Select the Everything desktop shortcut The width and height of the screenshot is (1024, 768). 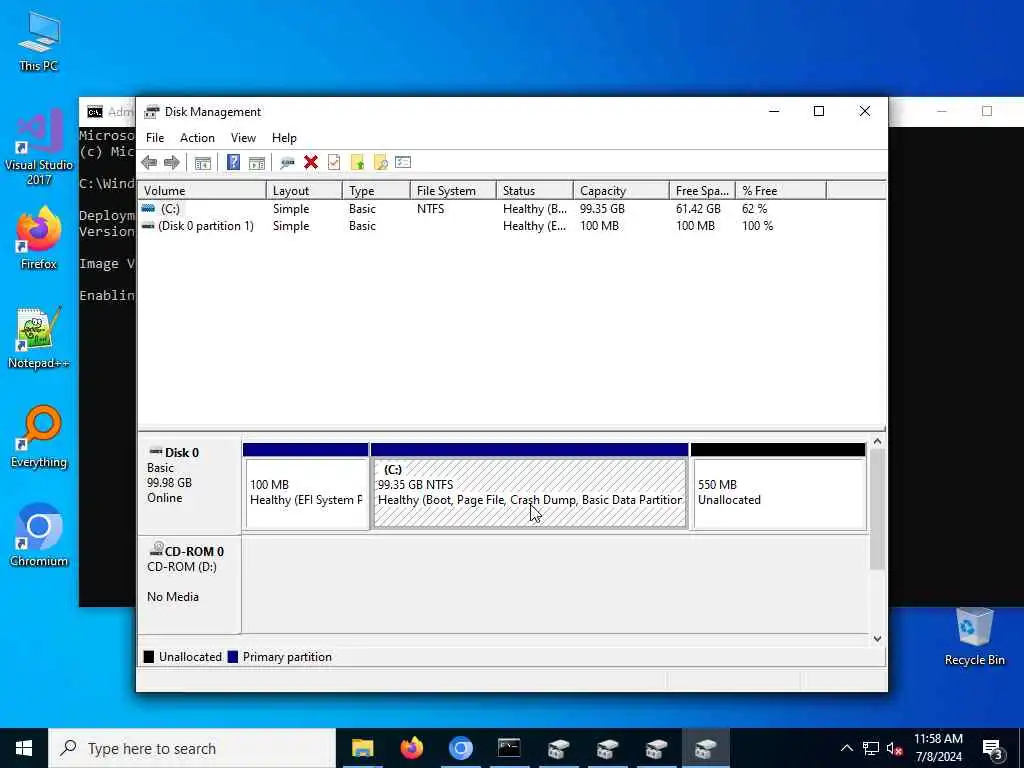click(39, 438)
